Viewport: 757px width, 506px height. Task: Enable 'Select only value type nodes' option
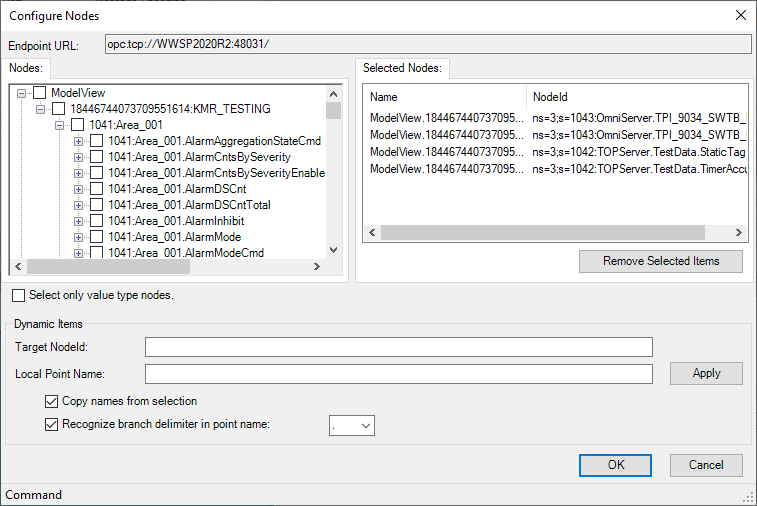pos(20,296)
